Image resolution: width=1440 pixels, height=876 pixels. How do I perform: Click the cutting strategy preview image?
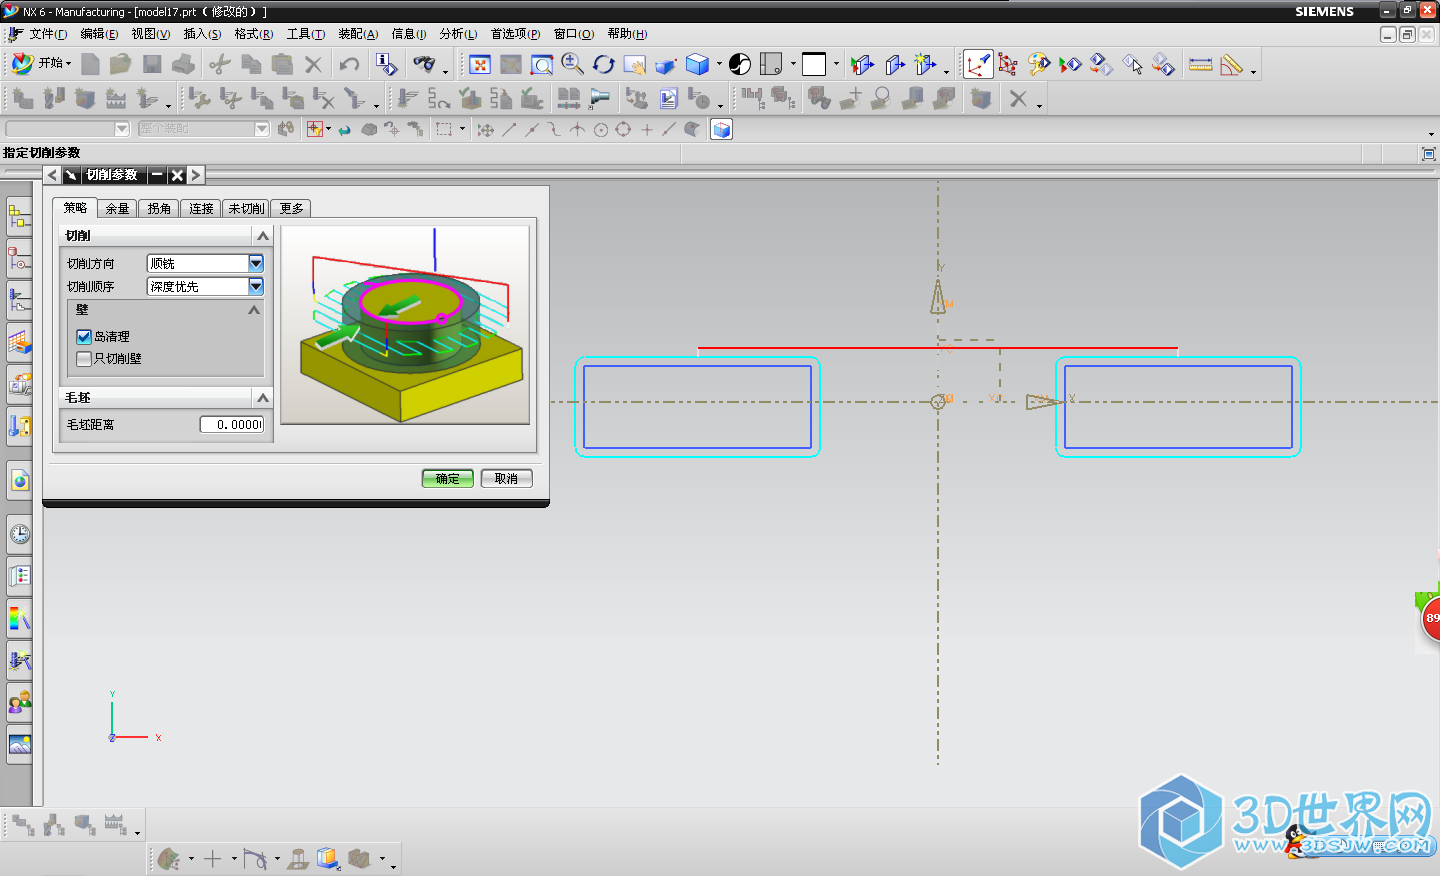[405, 325]
